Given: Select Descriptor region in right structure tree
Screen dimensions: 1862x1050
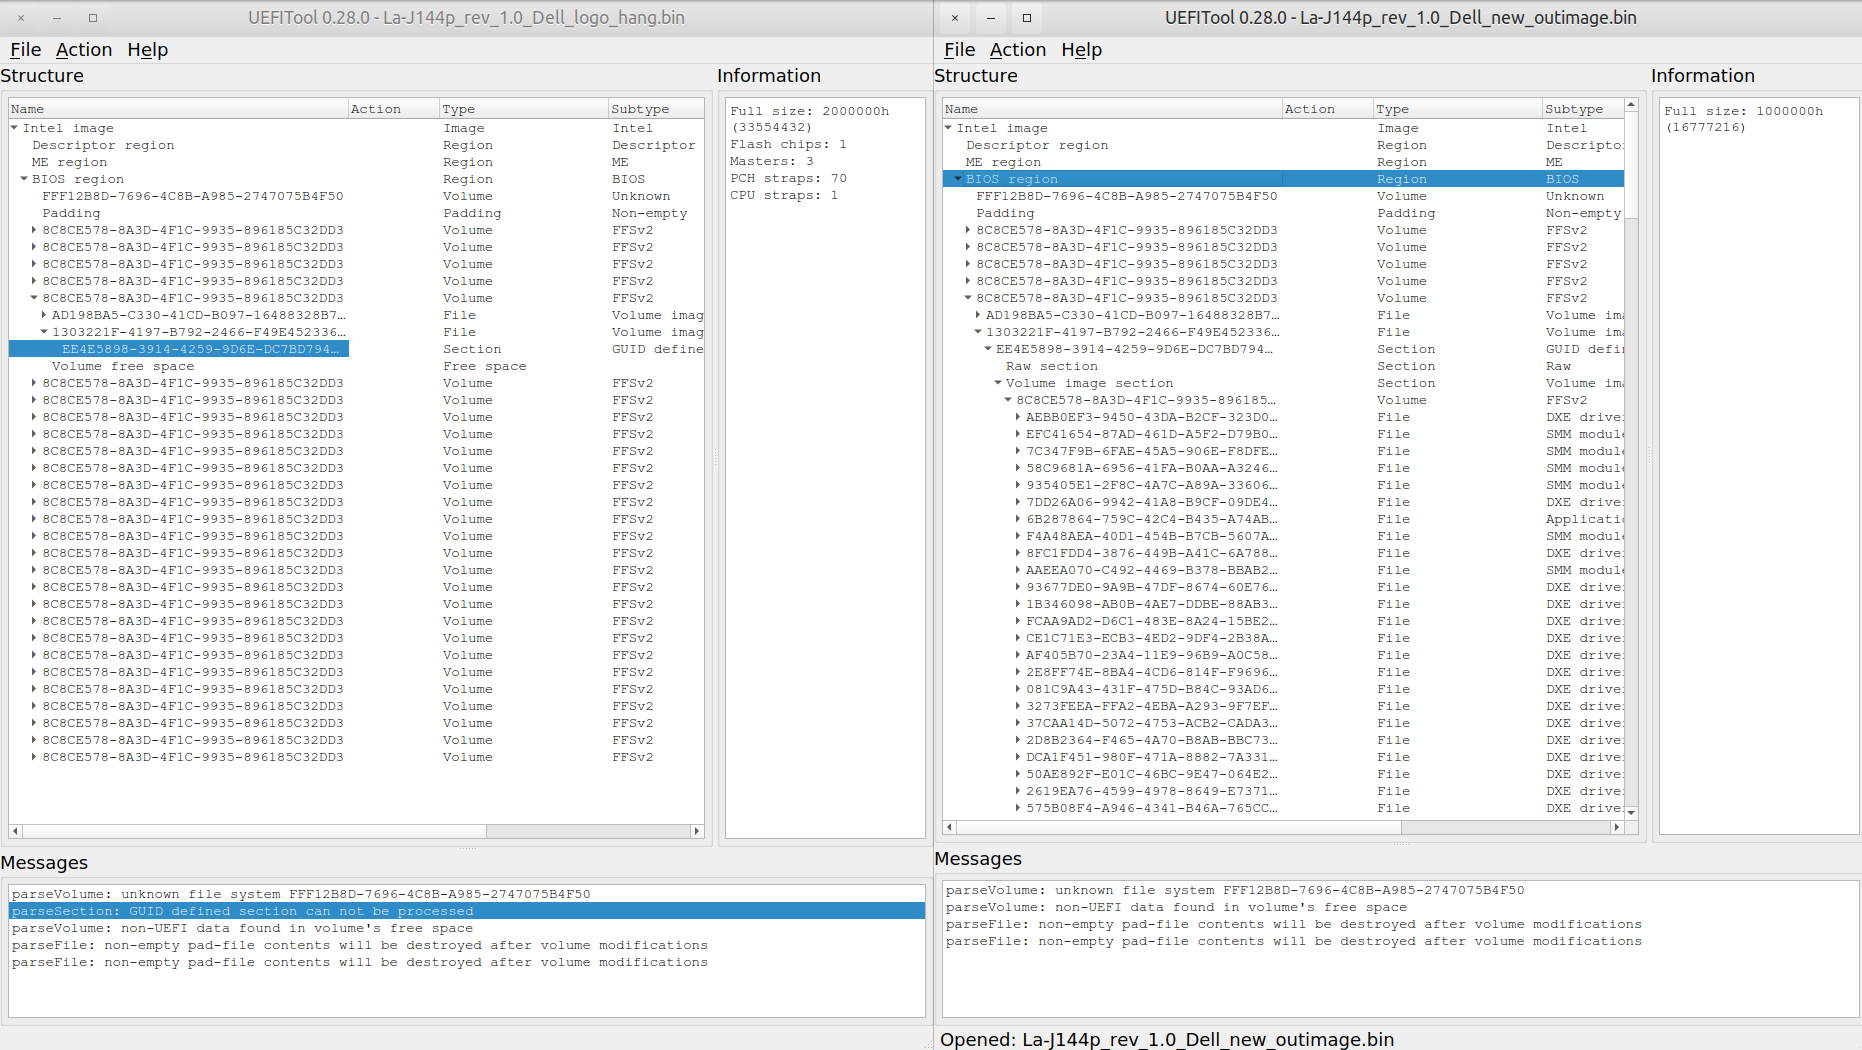Looking at the screenshot, I should pos(1036,145).
